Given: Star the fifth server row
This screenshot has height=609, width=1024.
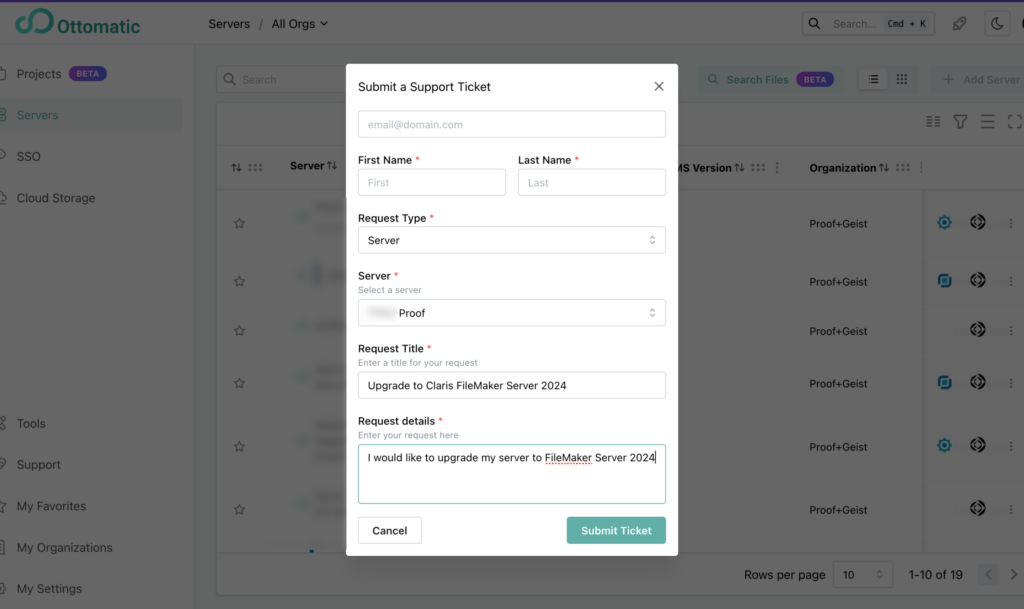Looking at the screenshot, I should pyautogui.click(x=240, y=446).
